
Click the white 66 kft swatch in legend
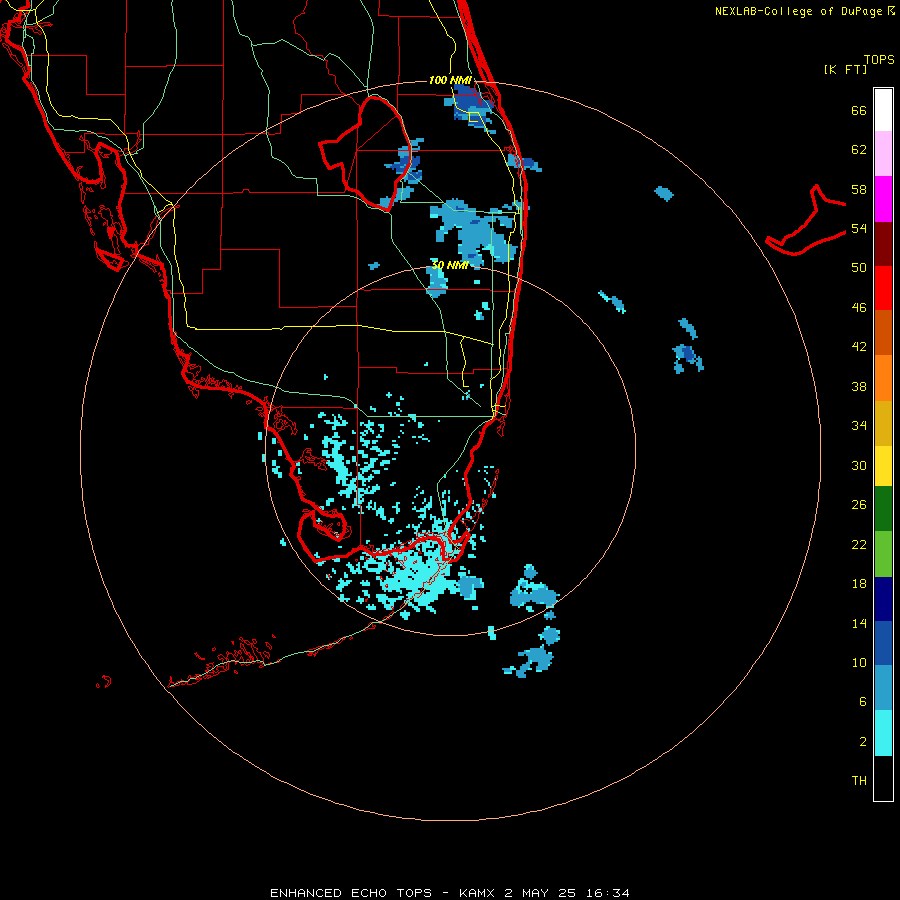pos(883,110)
